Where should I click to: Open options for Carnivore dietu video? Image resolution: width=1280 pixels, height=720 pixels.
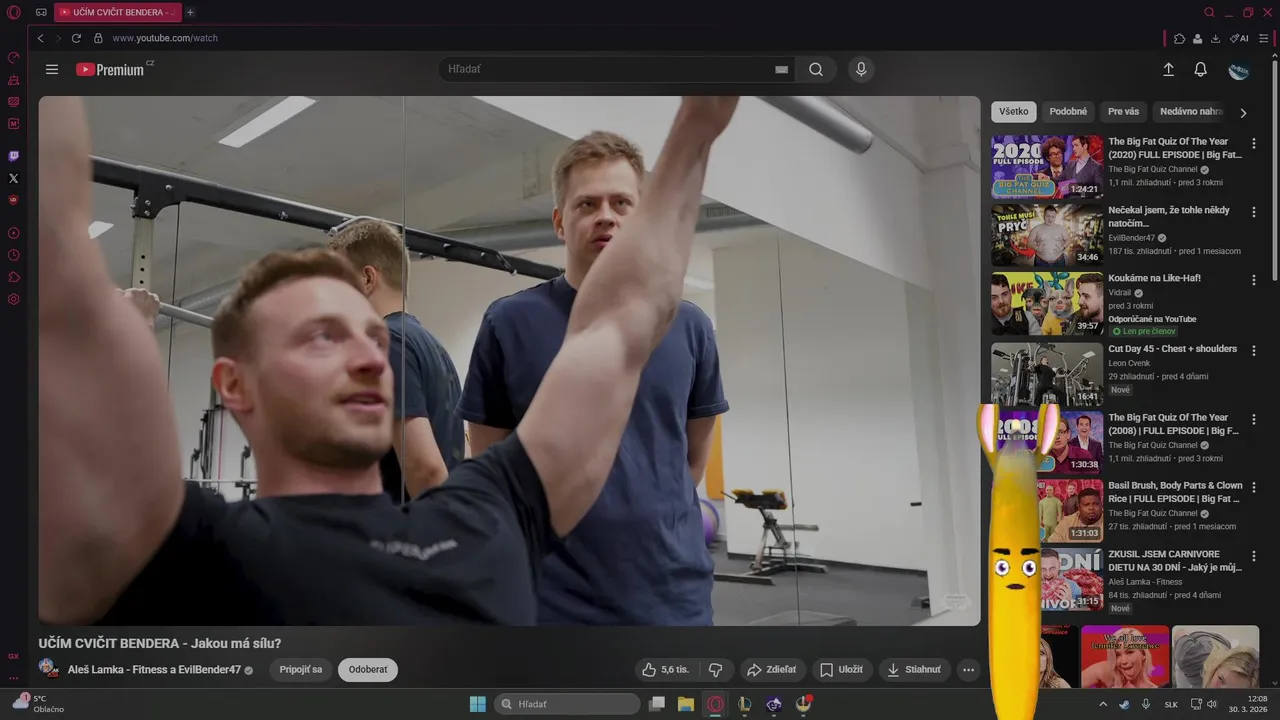(1254, 556)
